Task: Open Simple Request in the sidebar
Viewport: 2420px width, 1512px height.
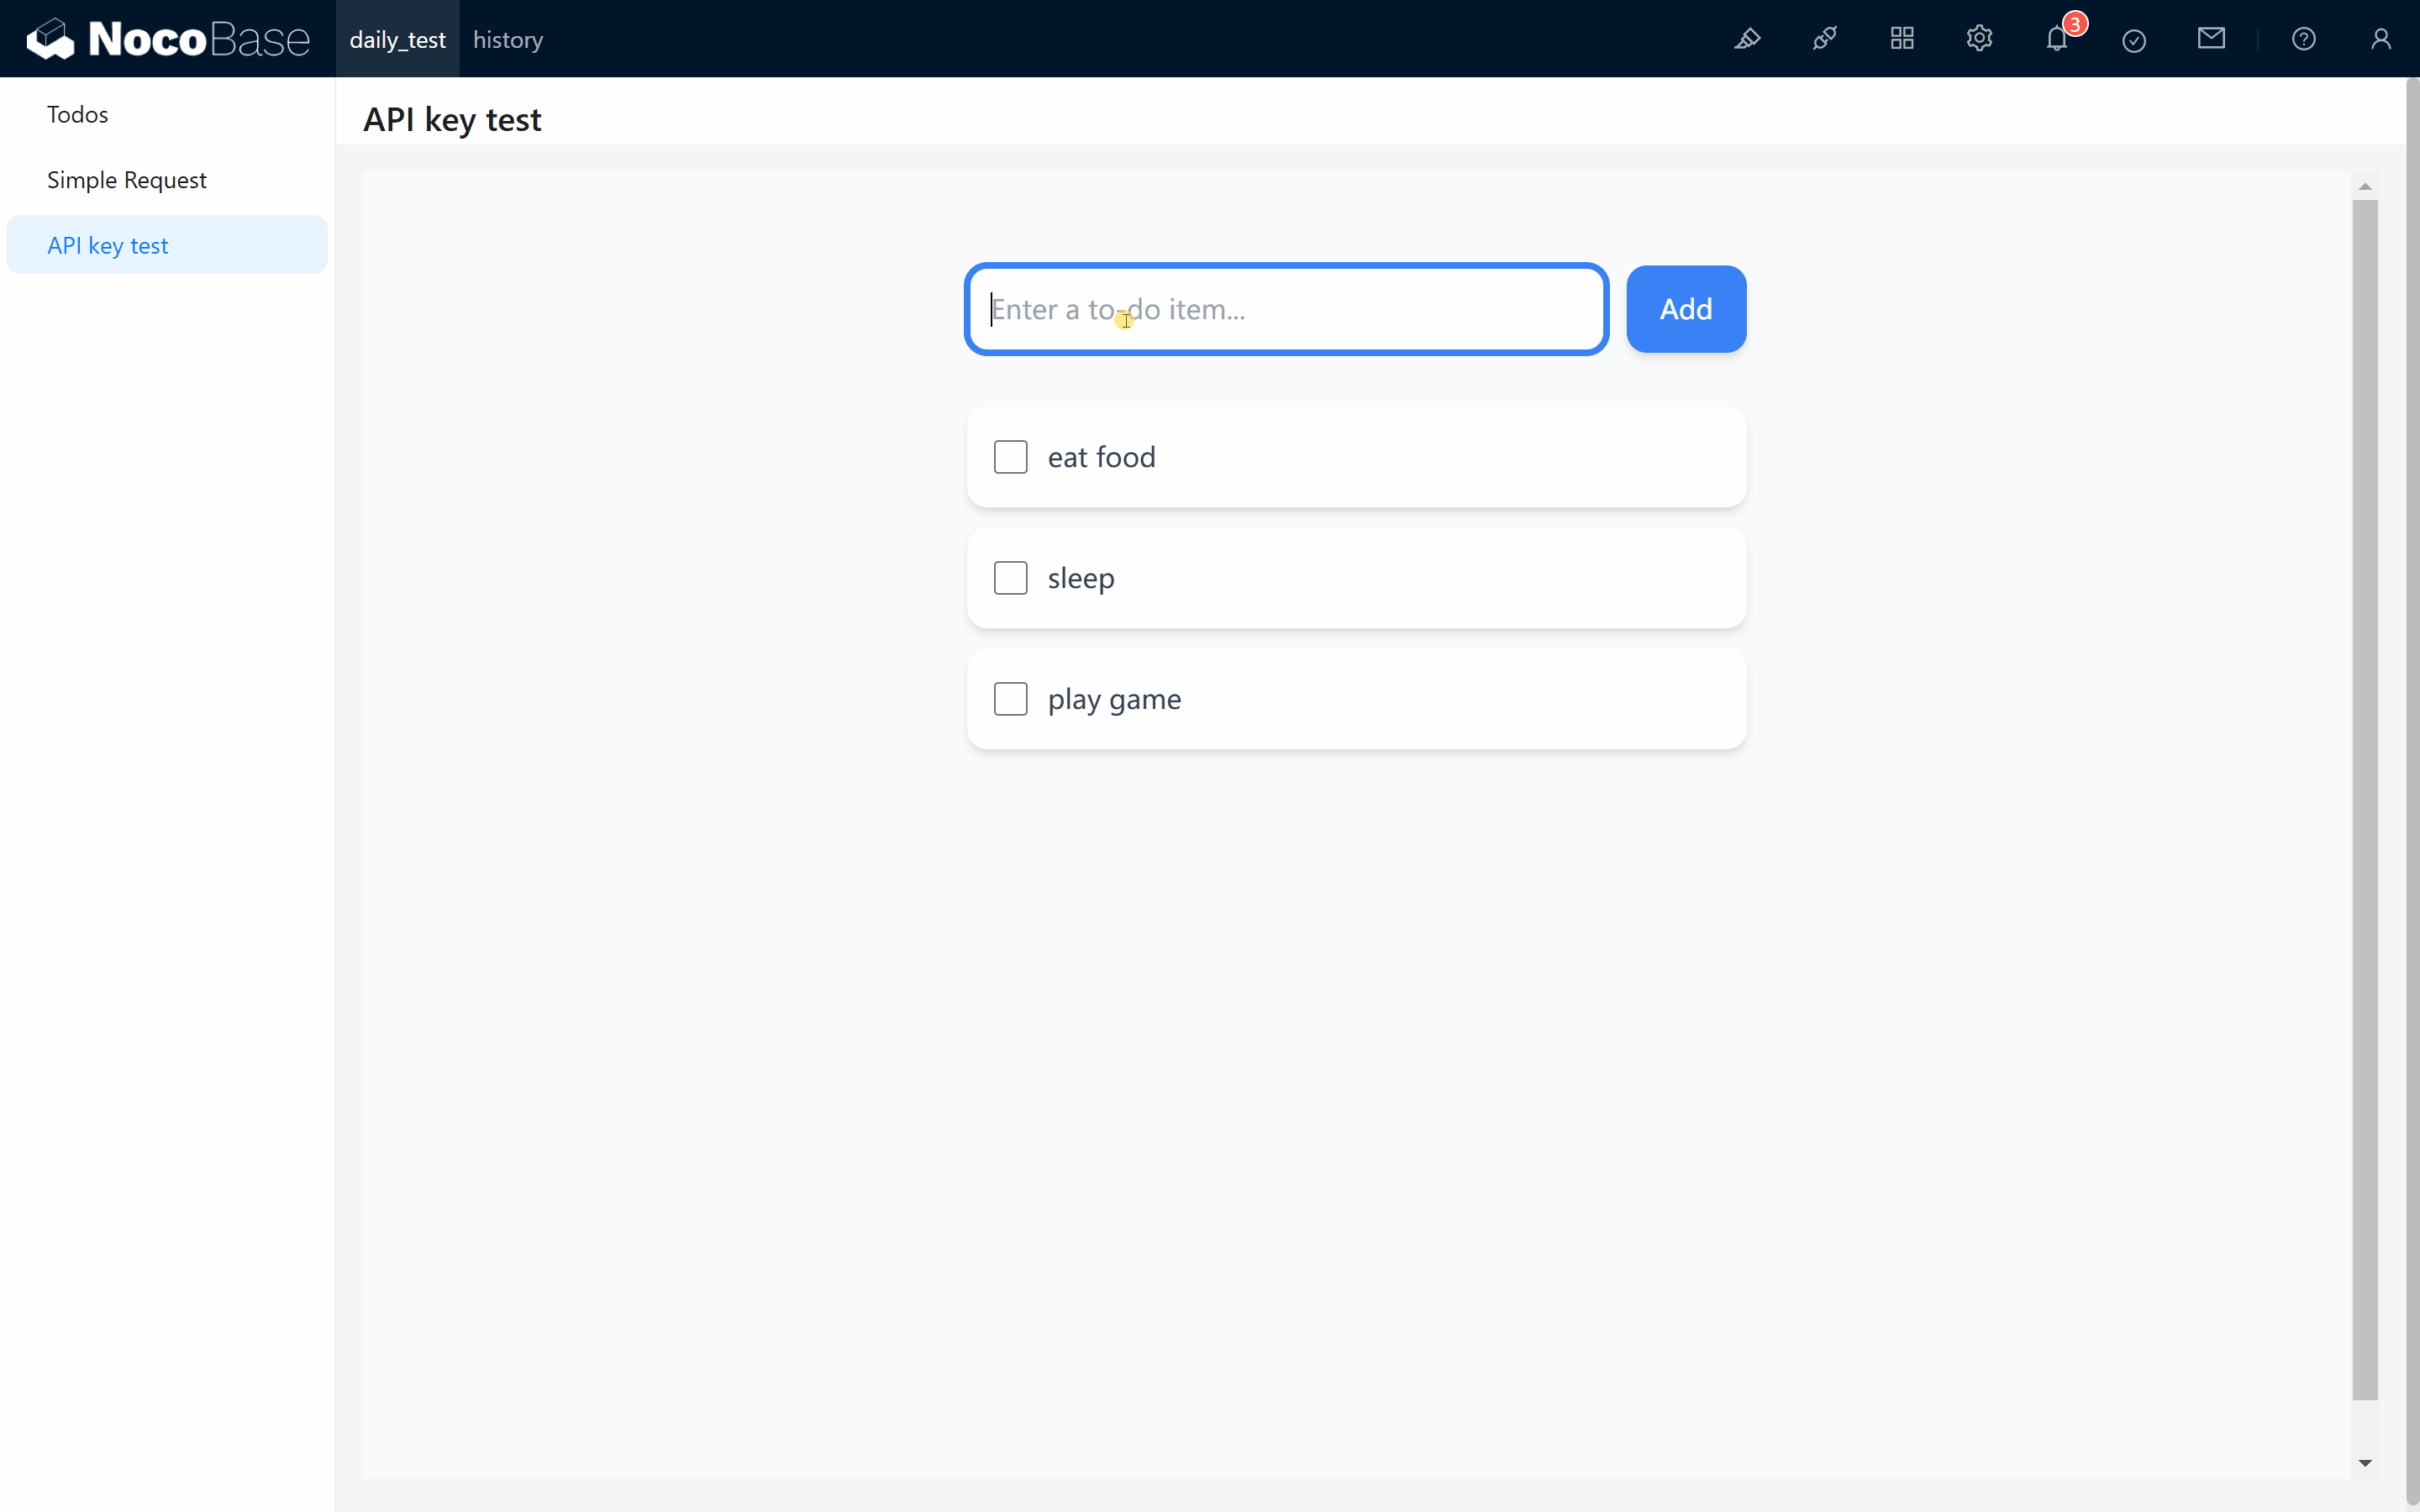Action: click(x=127, y=180)
